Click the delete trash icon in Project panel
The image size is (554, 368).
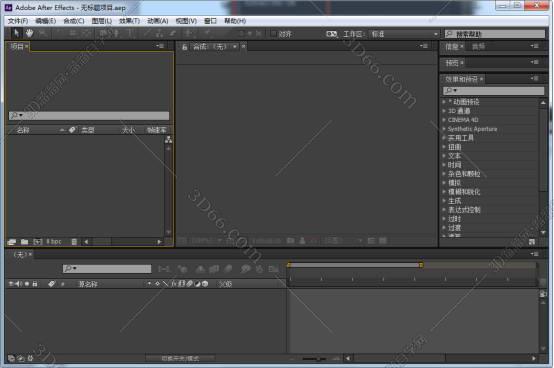click(x=74, y=242)
